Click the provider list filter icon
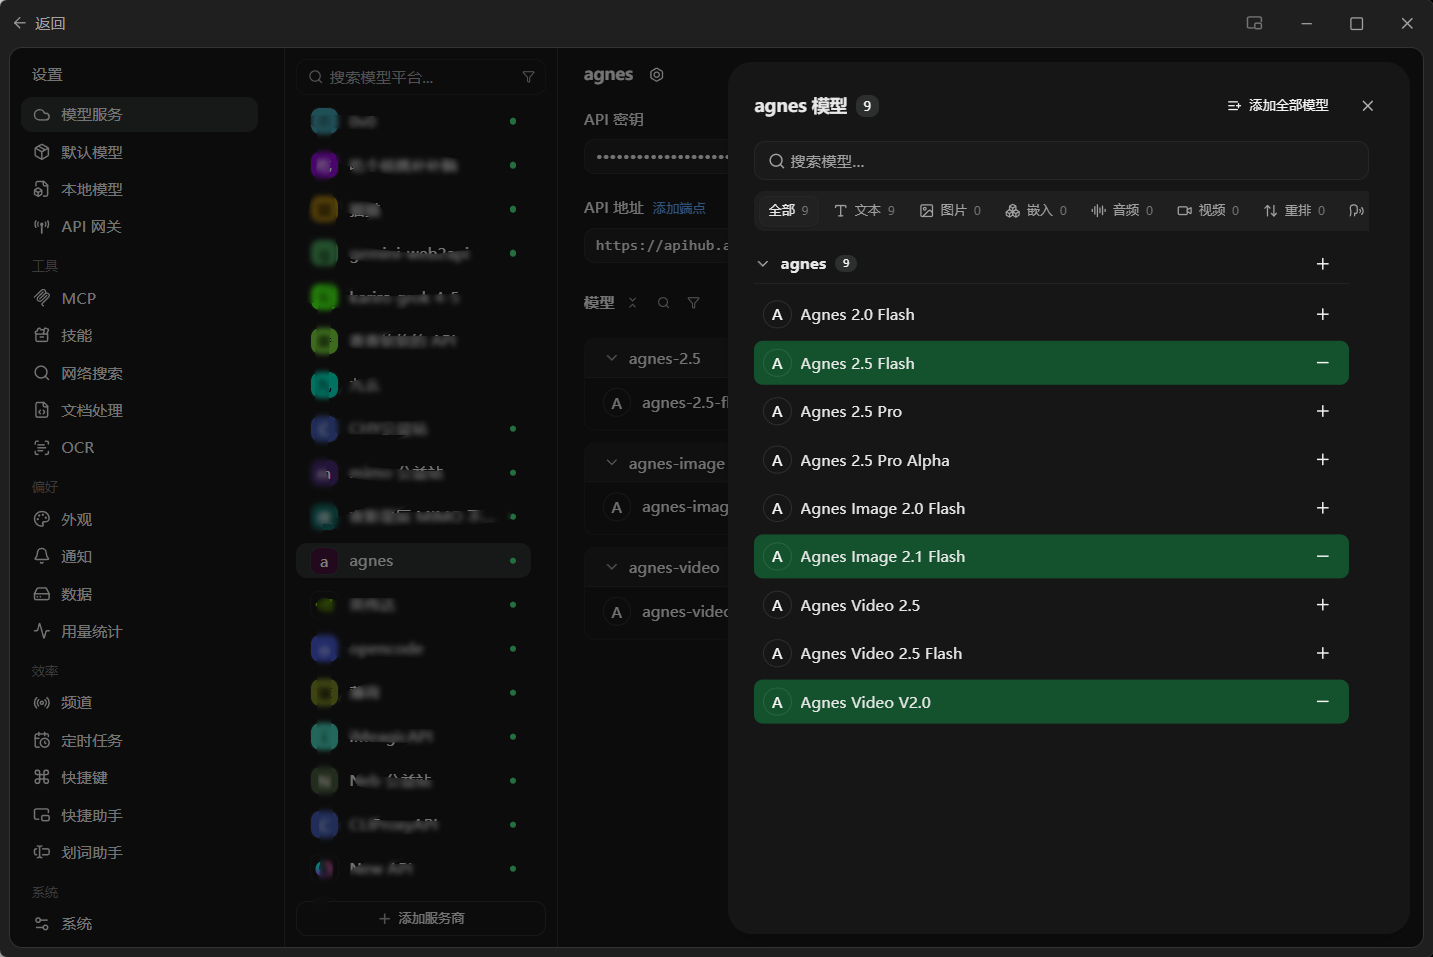The image size is (1433, 957). coord(528,77)
